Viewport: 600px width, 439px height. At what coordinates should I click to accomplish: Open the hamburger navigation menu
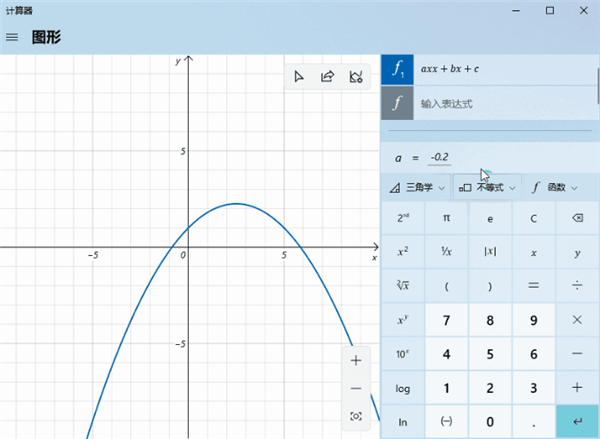coord(12,37)
